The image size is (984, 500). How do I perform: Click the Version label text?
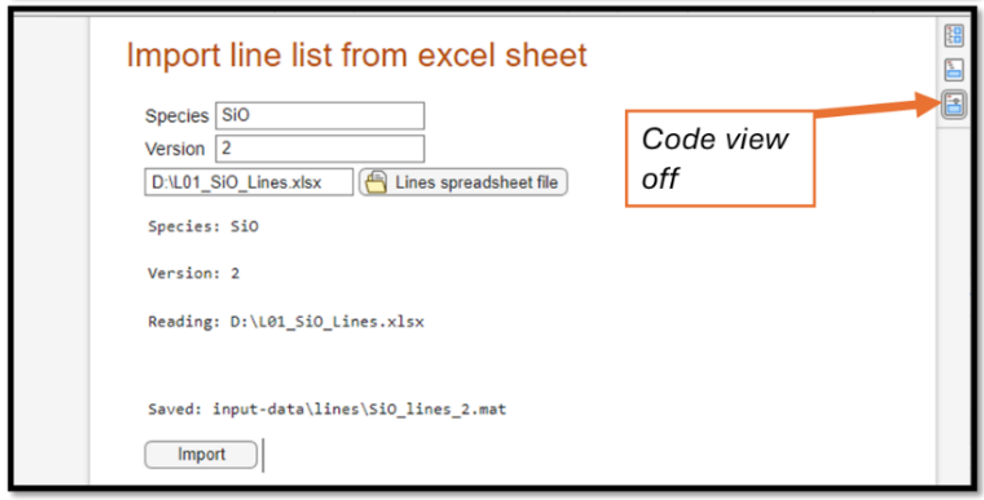(175, 149)
